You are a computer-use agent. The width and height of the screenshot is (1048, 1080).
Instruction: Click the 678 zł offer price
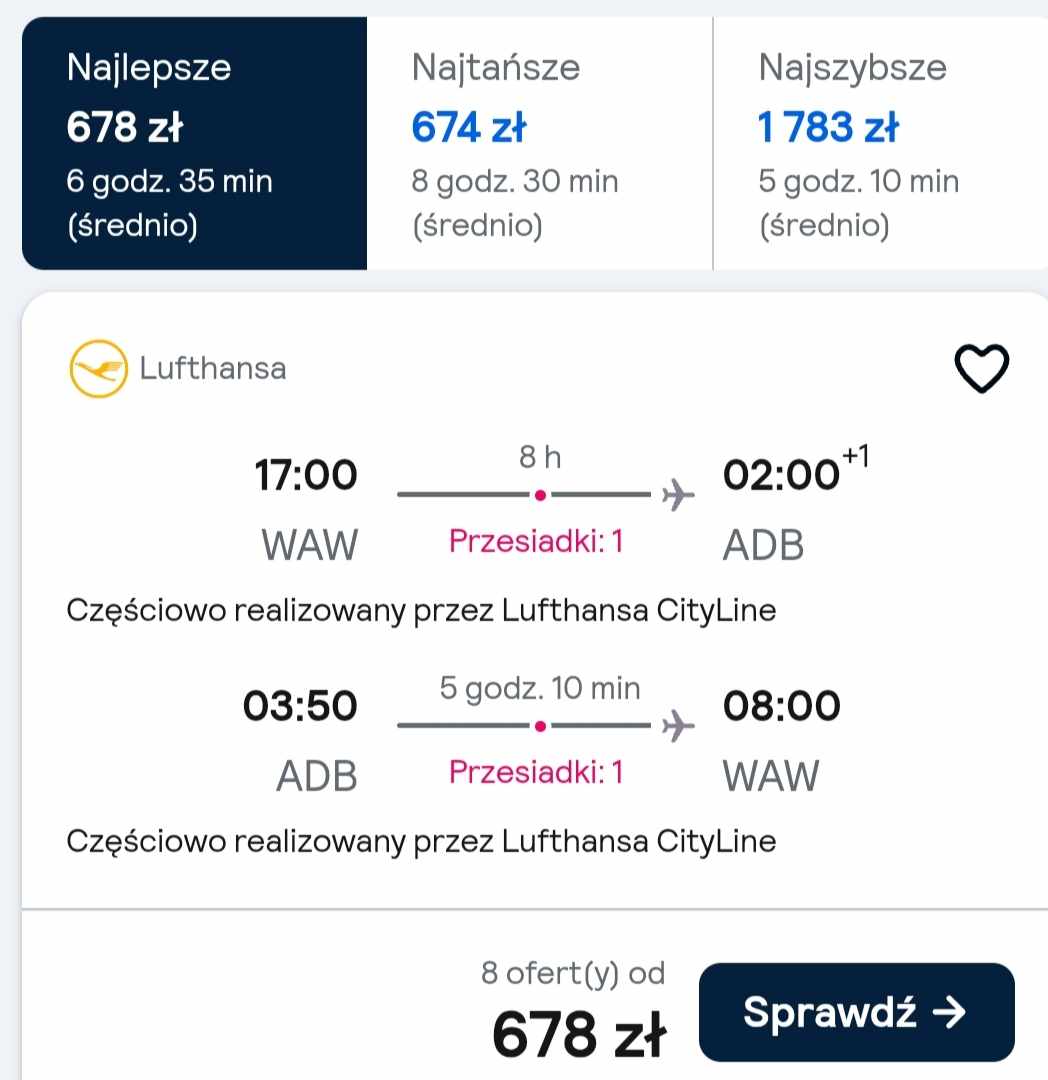coord(579,1034)
